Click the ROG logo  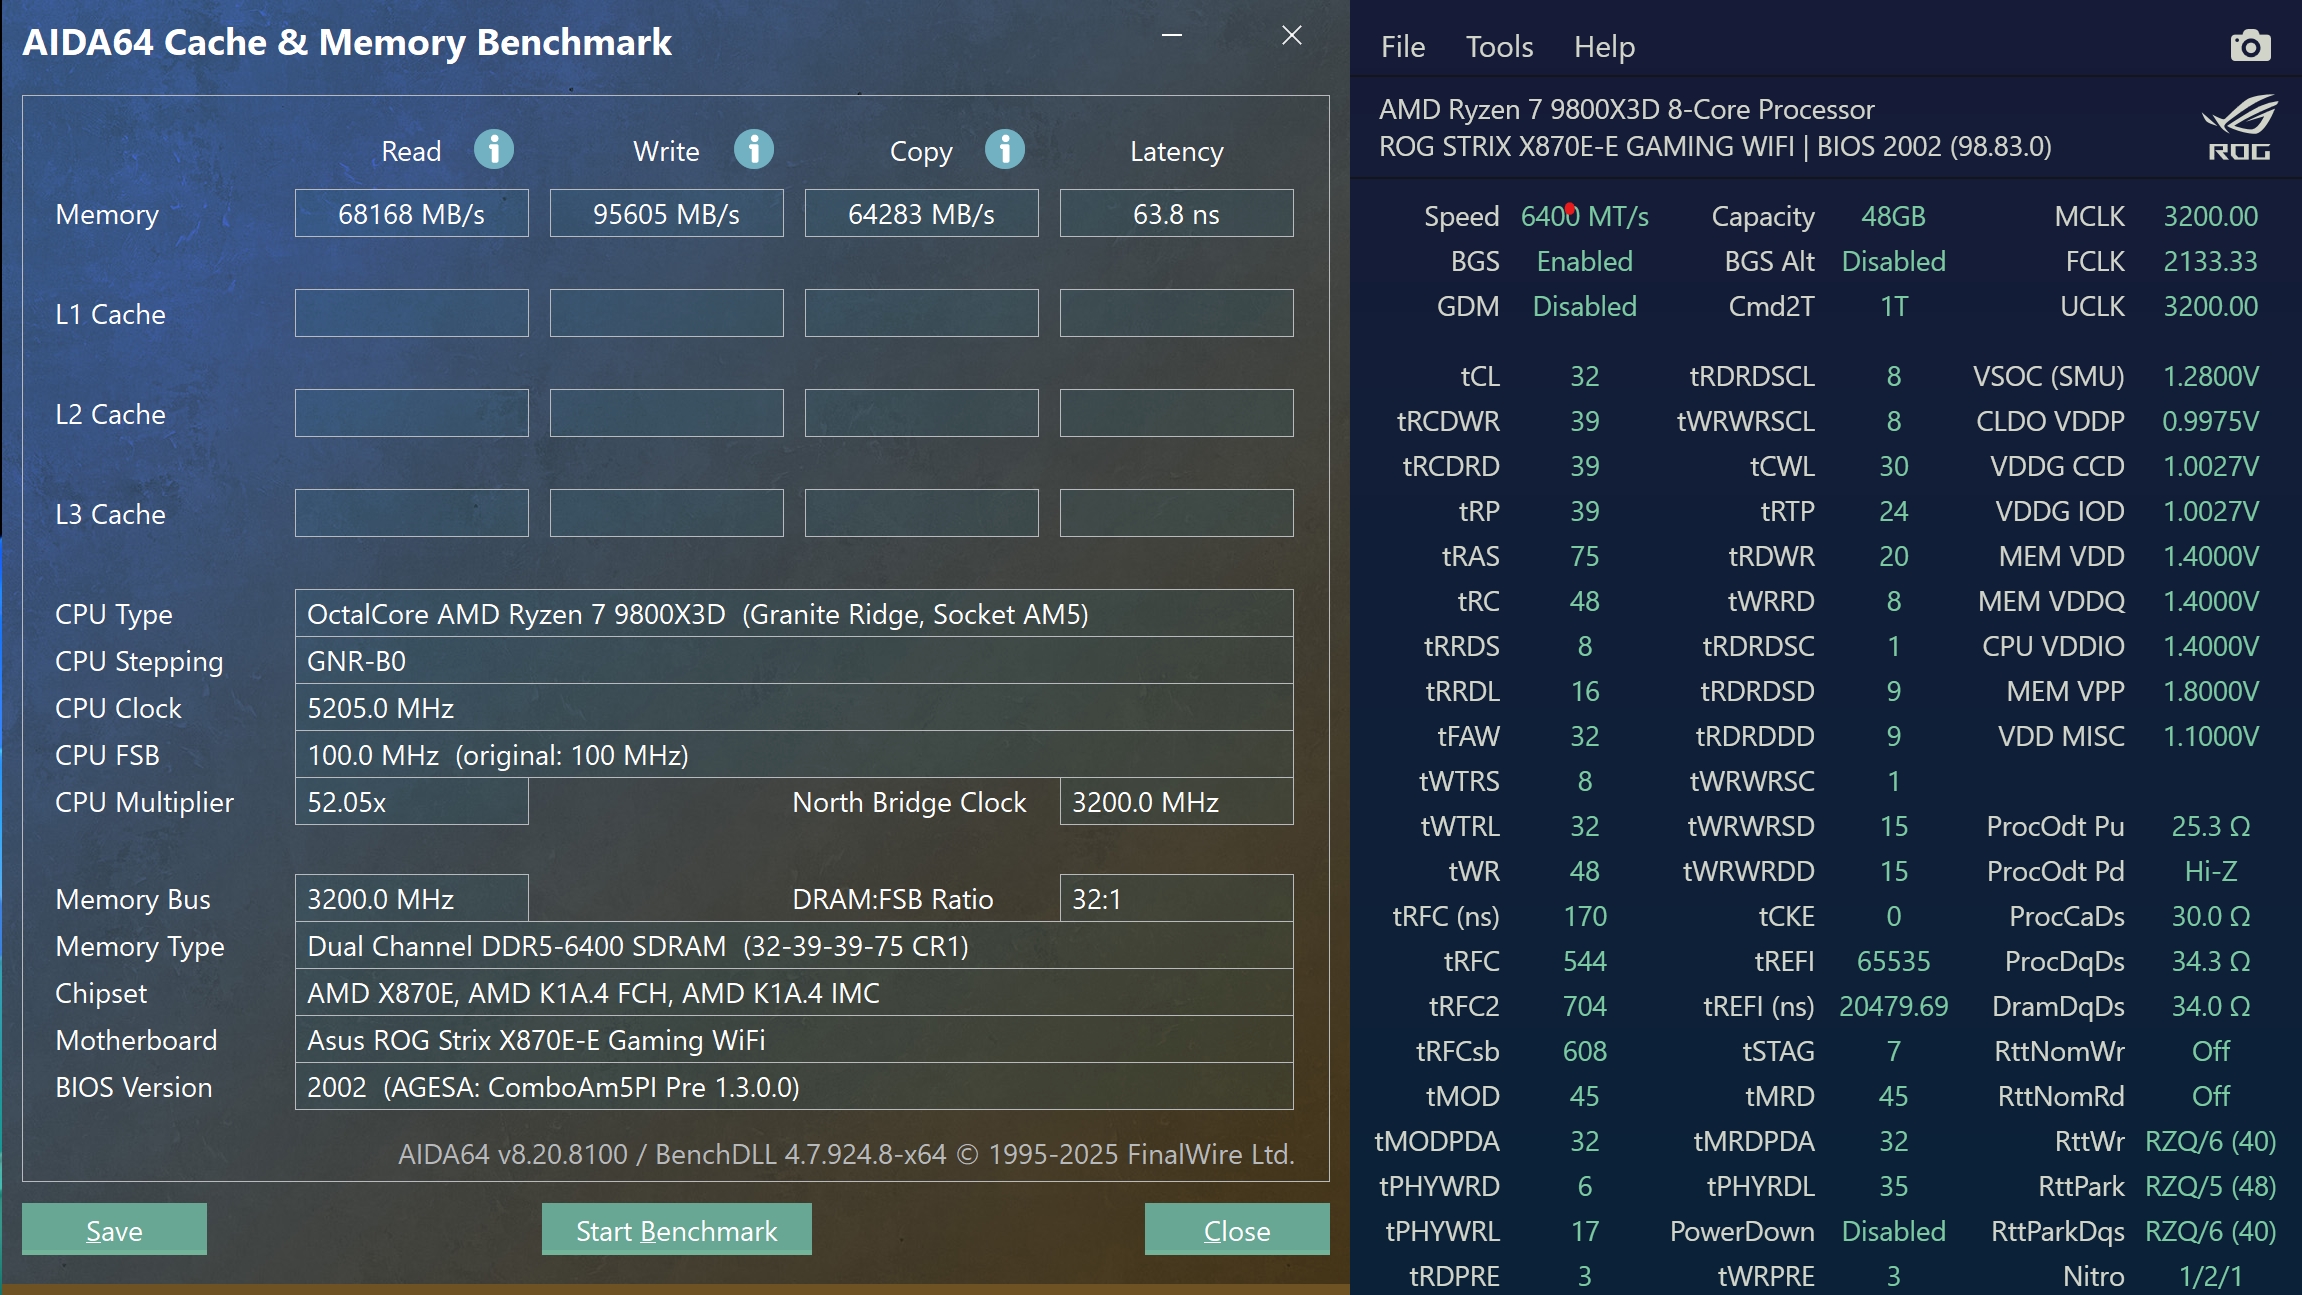[2240, 127]
